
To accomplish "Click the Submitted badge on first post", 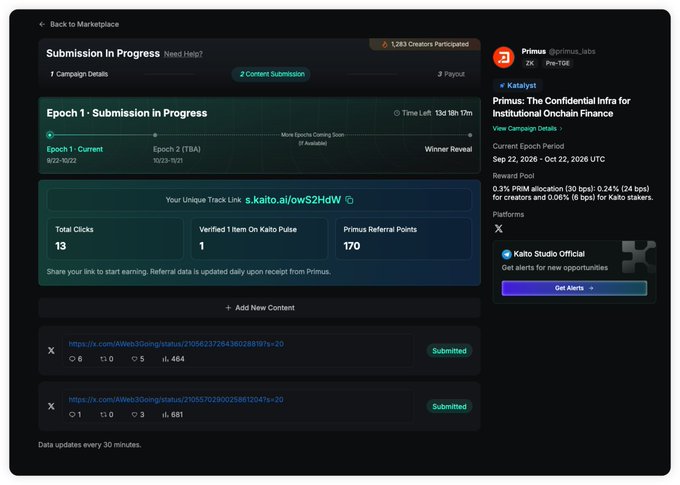I will 449,351.
